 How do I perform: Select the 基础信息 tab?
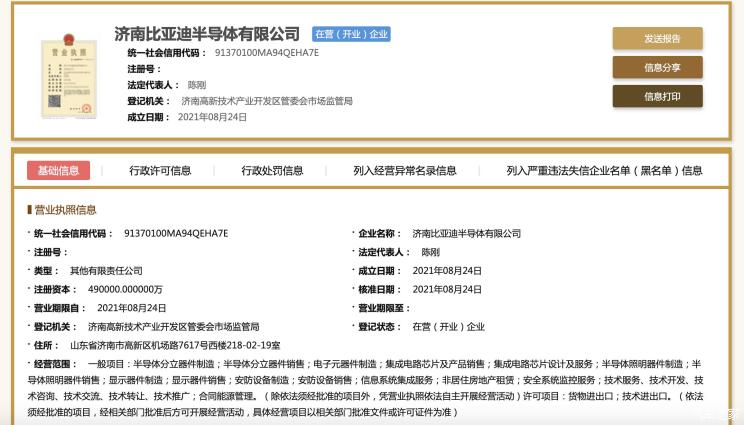[x=58, y=171]
